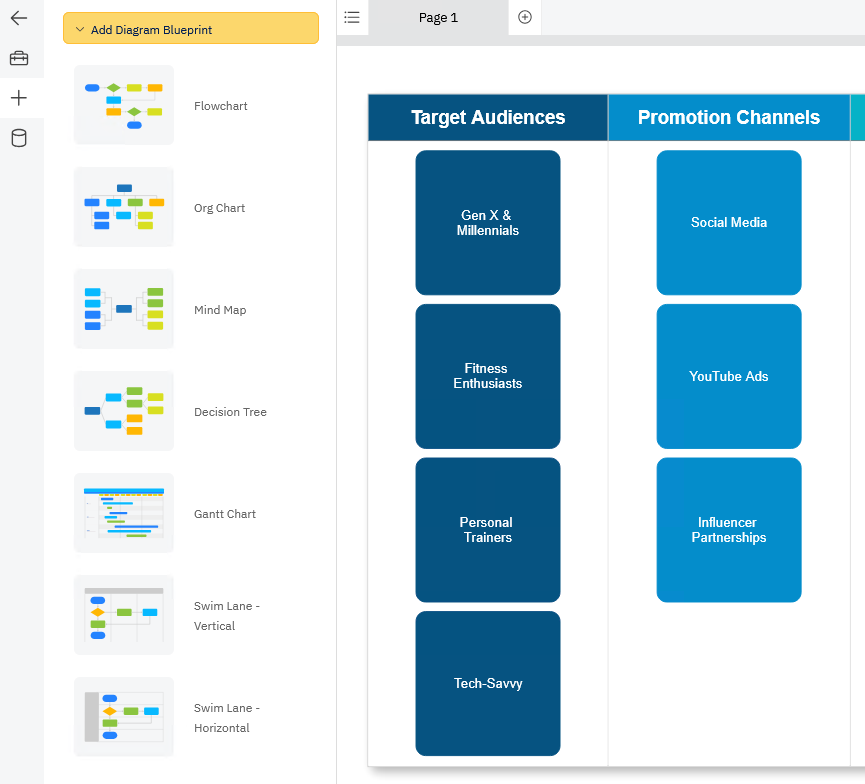
Task: Choose the Mind Map blueprint
Action: click(x=123, y=309)
